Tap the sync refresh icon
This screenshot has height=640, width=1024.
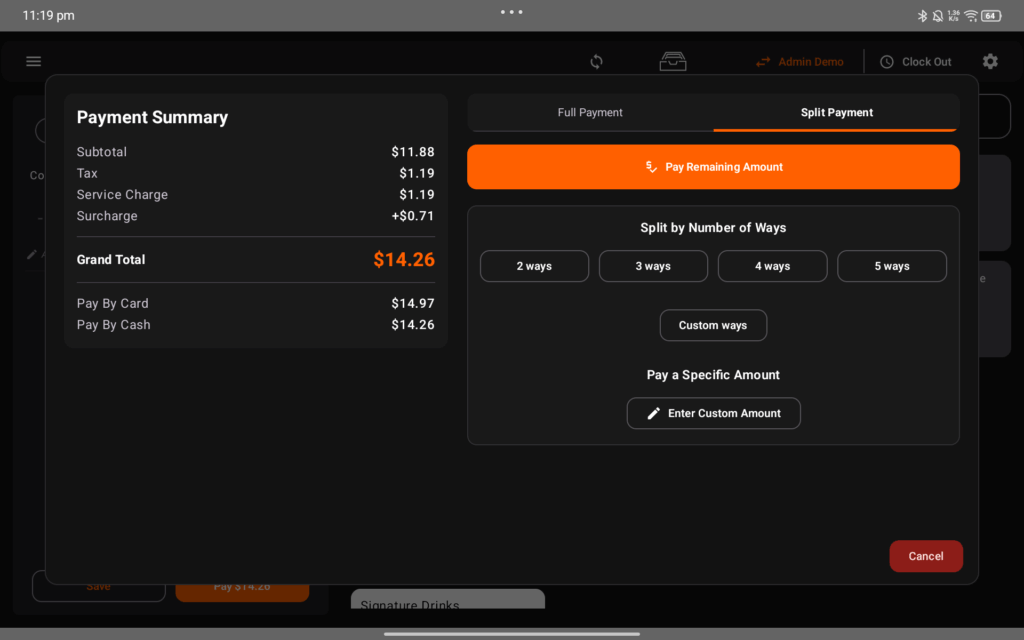[x=596, y=62]
